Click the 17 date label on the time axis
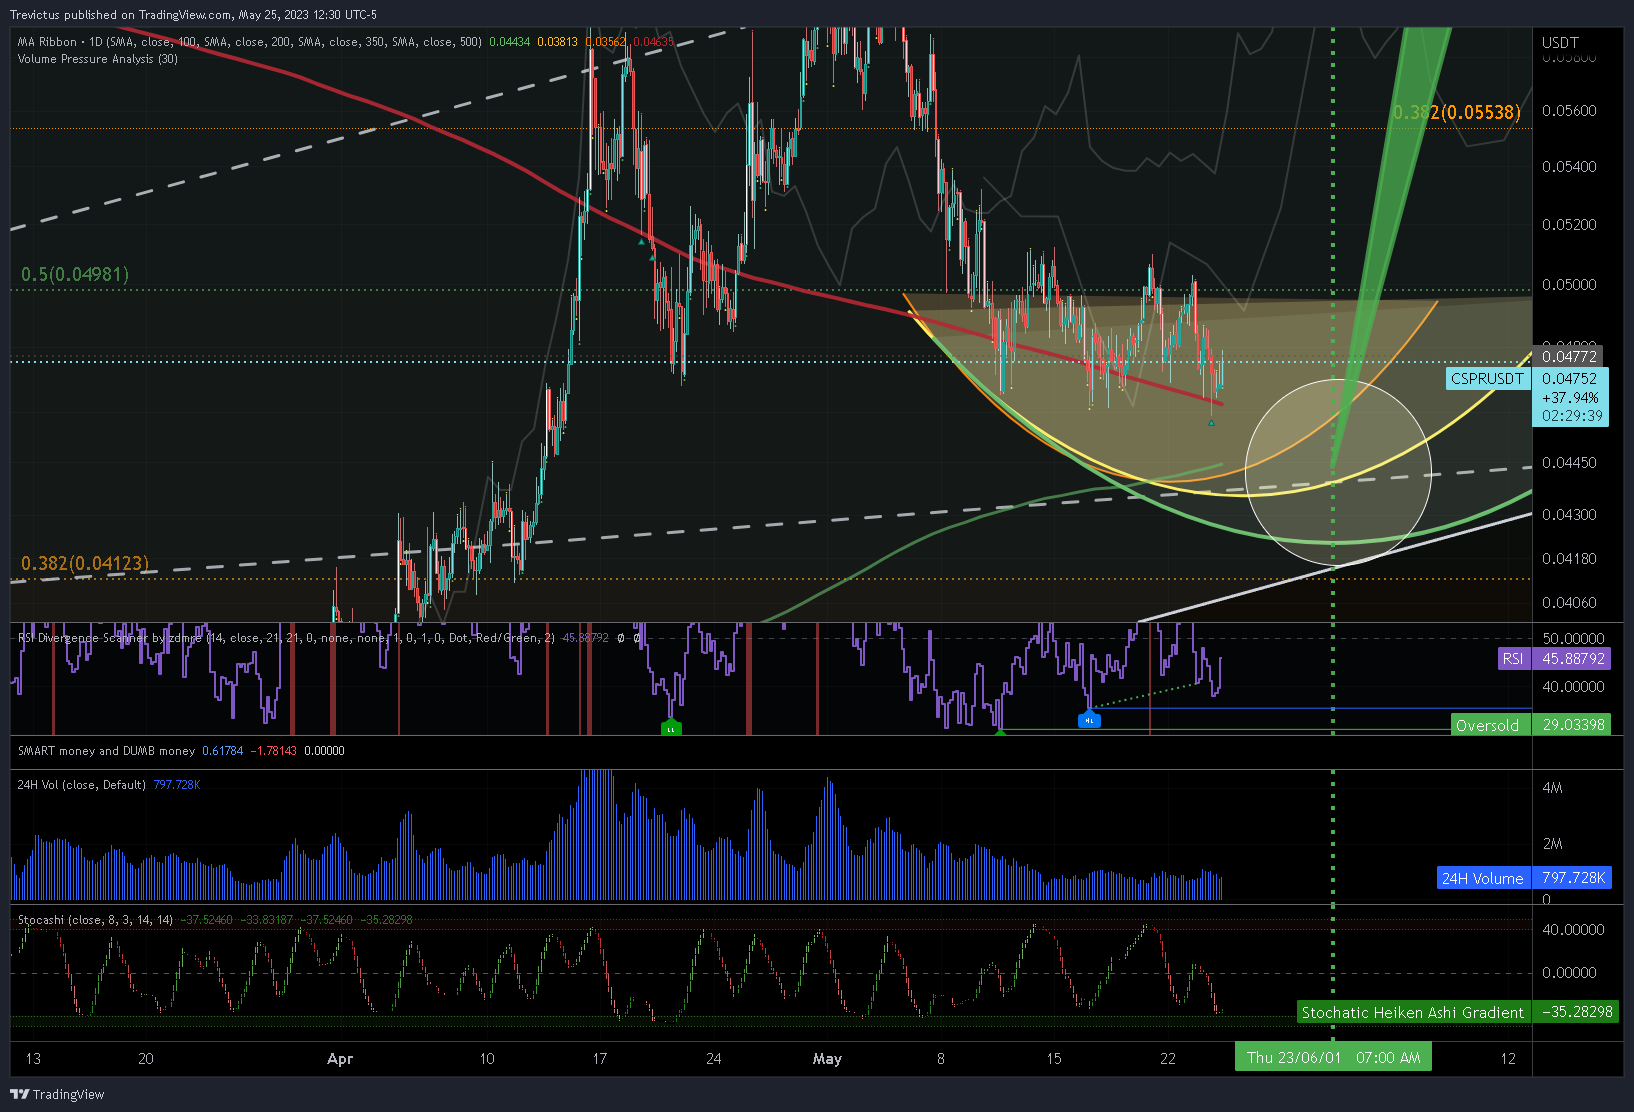 [599, 1058]
